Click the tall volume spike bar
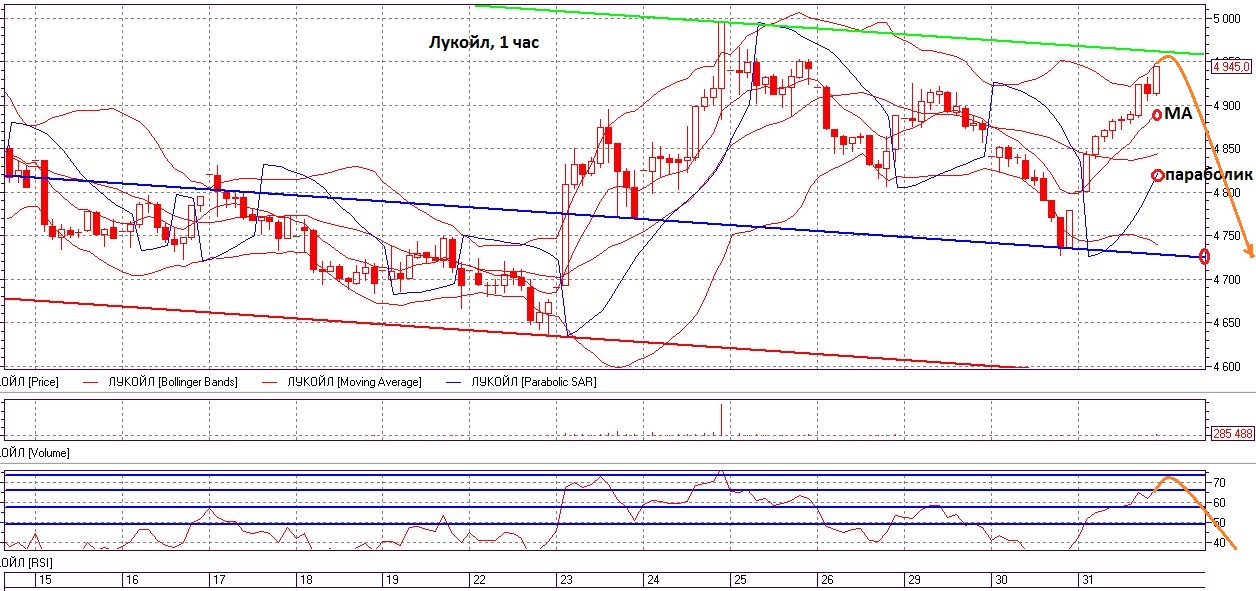This screenshot has width=1256, height=591. (x=720, y=419)
